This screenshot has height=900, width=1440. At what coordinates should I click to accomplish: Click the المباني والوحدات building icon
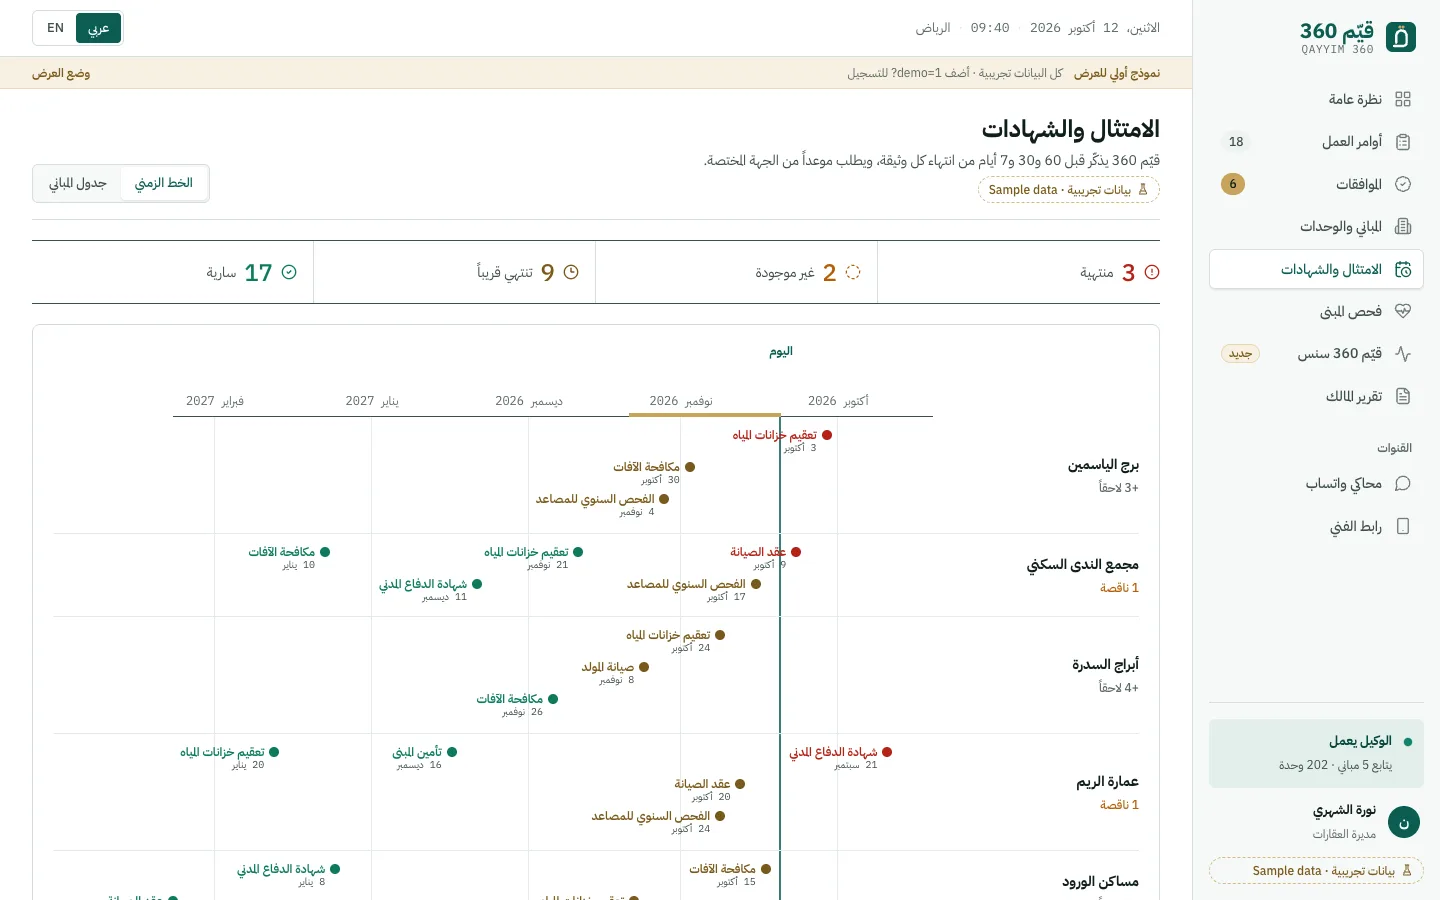[1403, 227]
